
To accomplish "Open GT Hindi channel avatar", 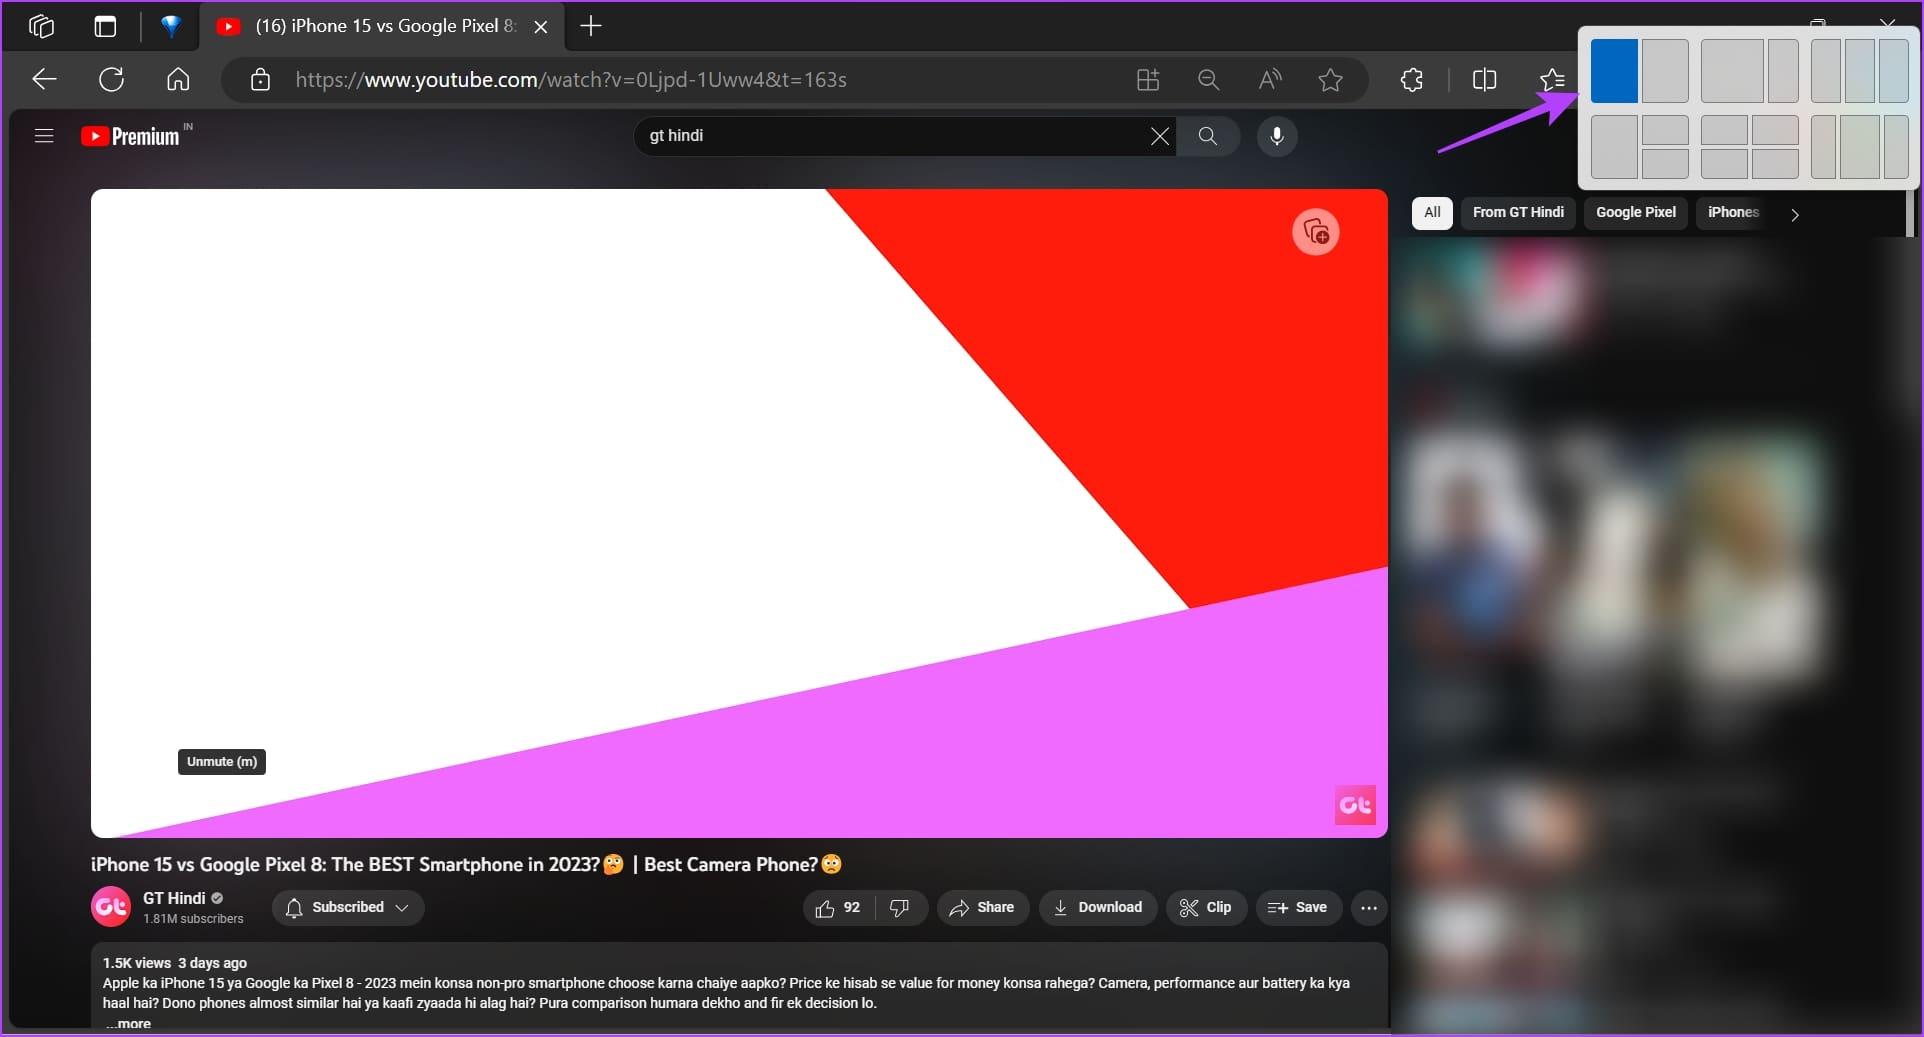I will pos(111,907).
